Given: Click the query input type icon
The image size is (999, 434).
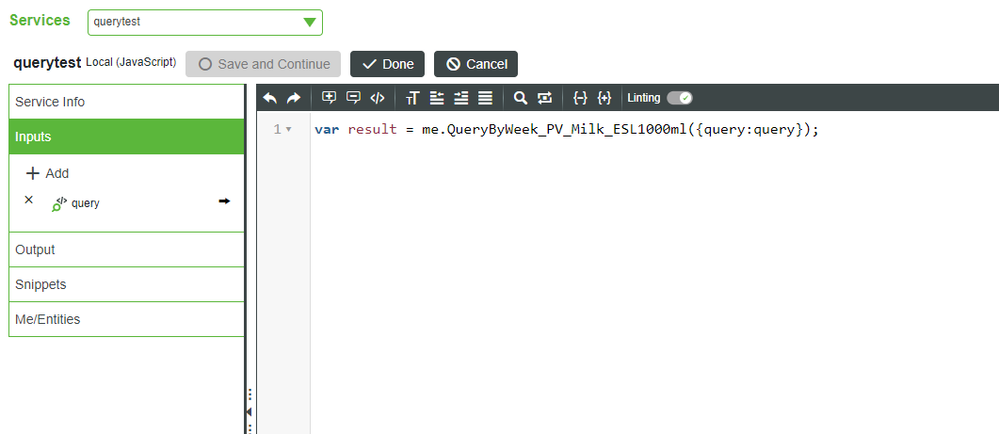Looking at the screenshot, I should (60, 203).
